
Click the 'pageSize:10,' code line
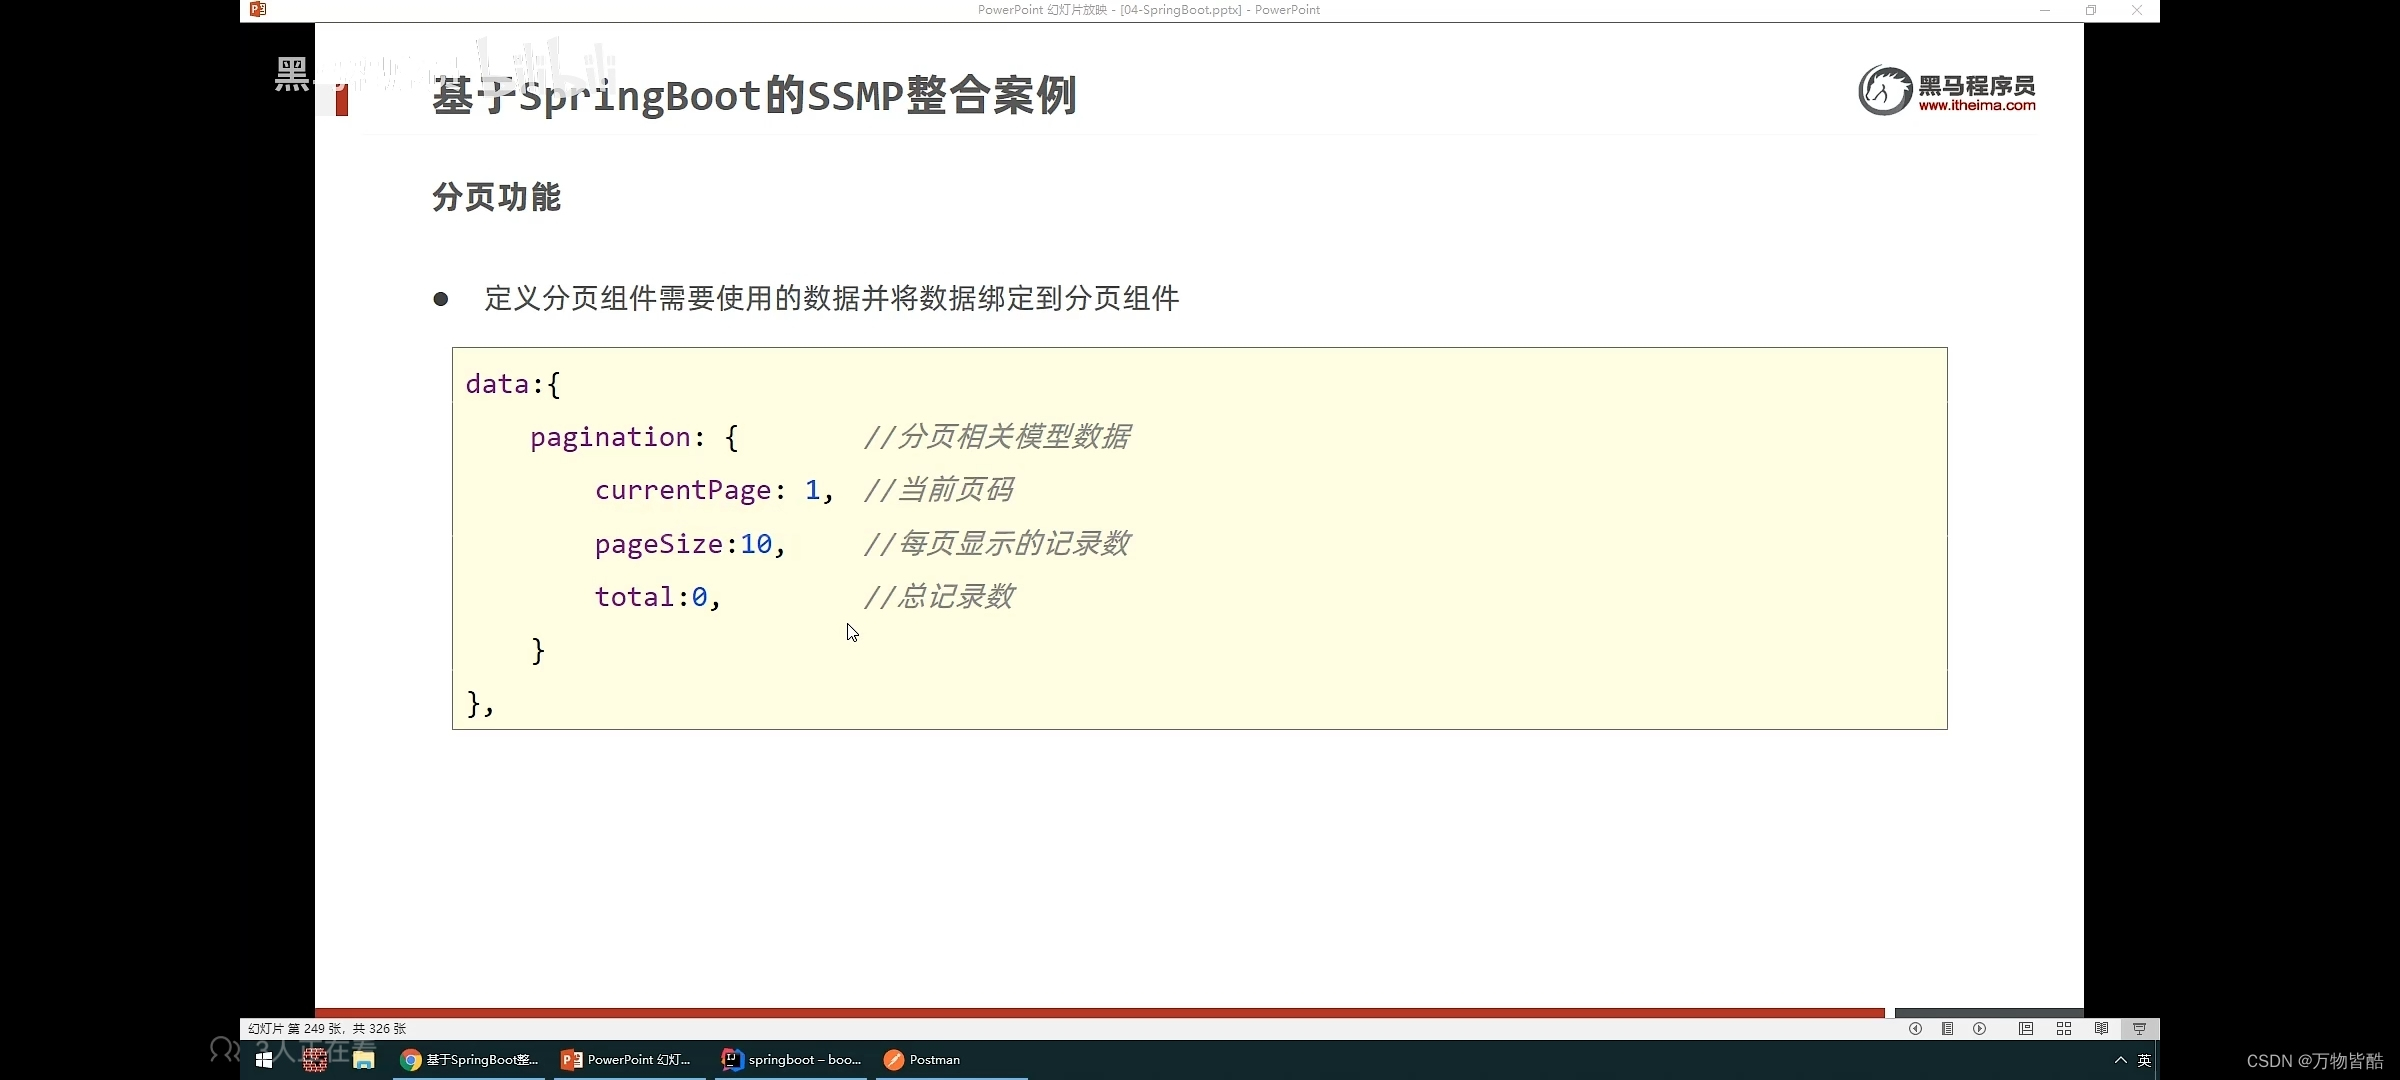tap(690, 544)
